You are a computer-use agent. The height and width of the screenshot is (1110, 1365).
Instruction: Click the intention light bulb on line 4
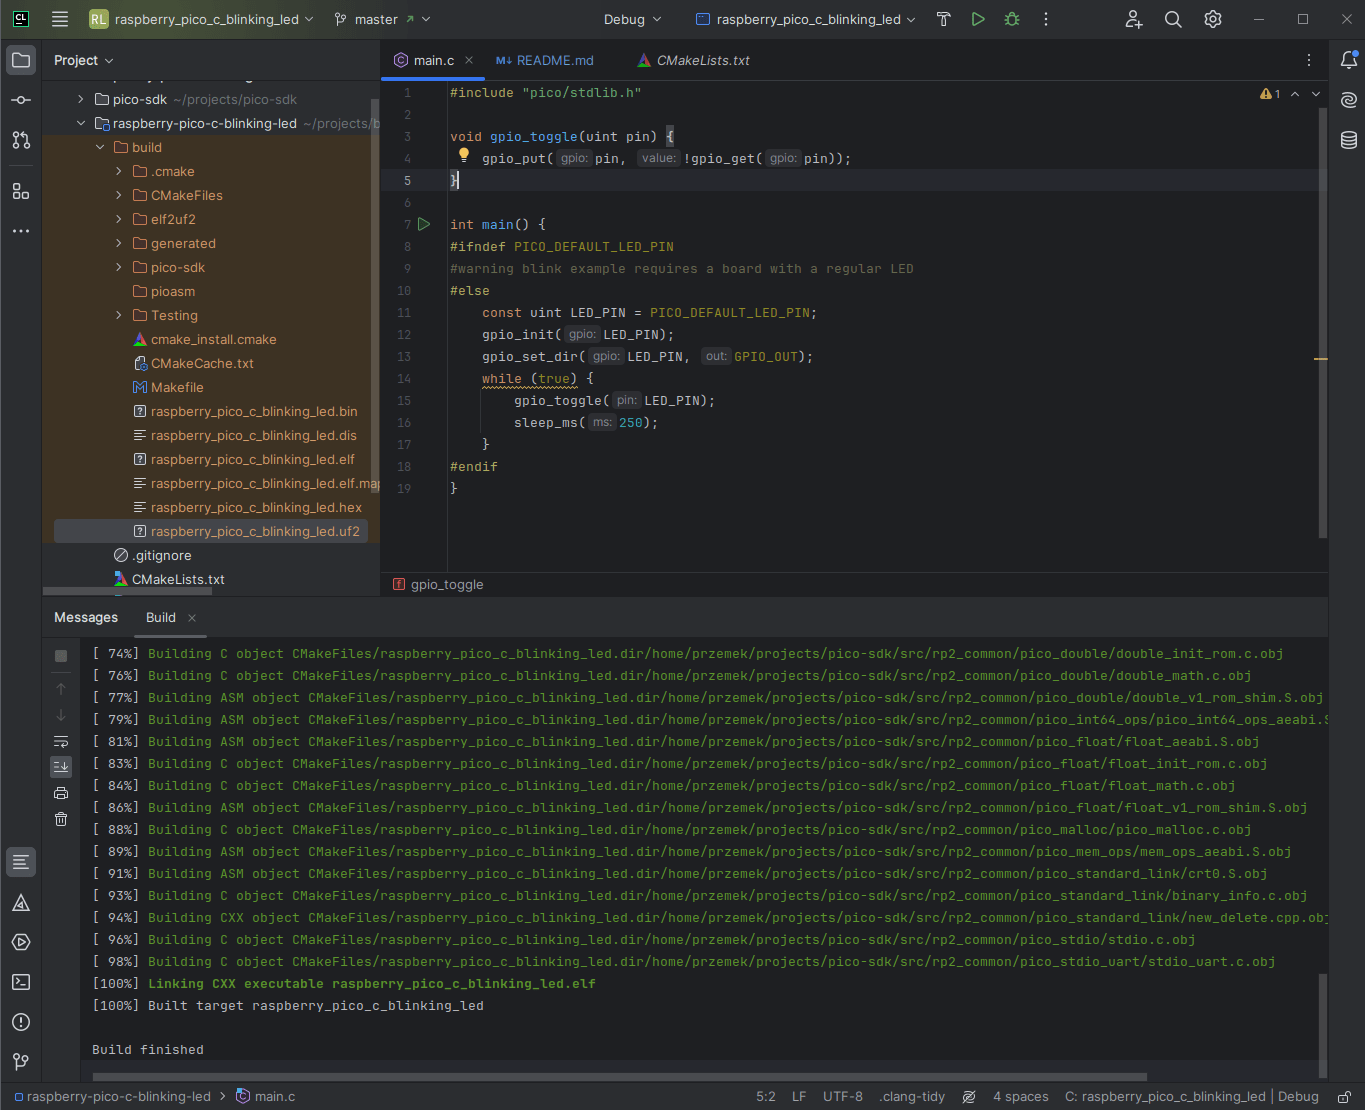463,155
